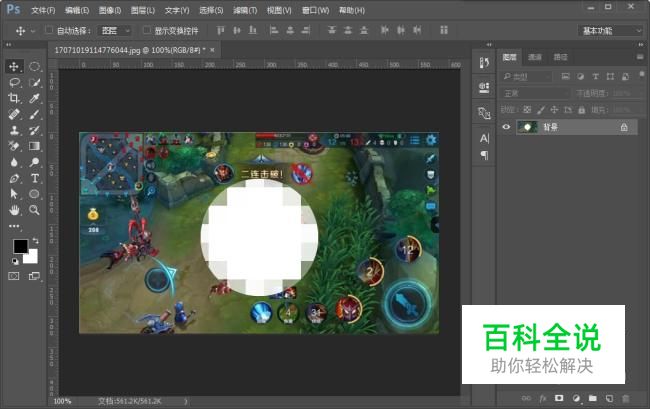Select the Eyedropper tool
This screenshot has height=409, width=650.
[34, 98]
